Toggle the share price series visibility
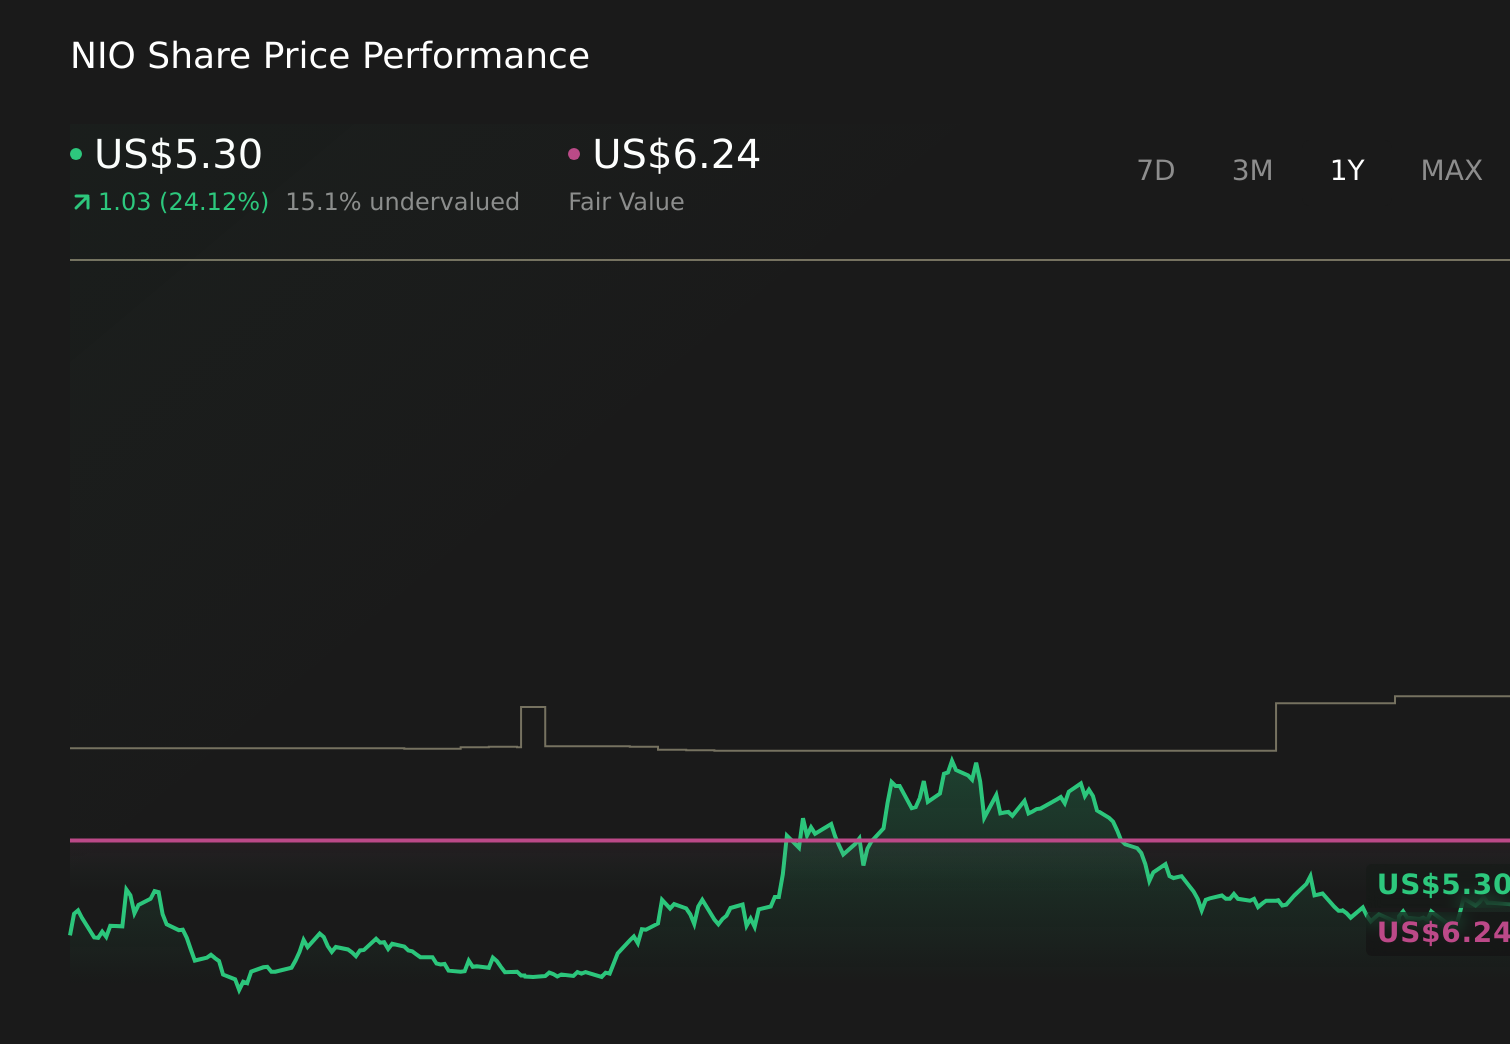This screenshot has width=1510, height=1044. (178, 154)
